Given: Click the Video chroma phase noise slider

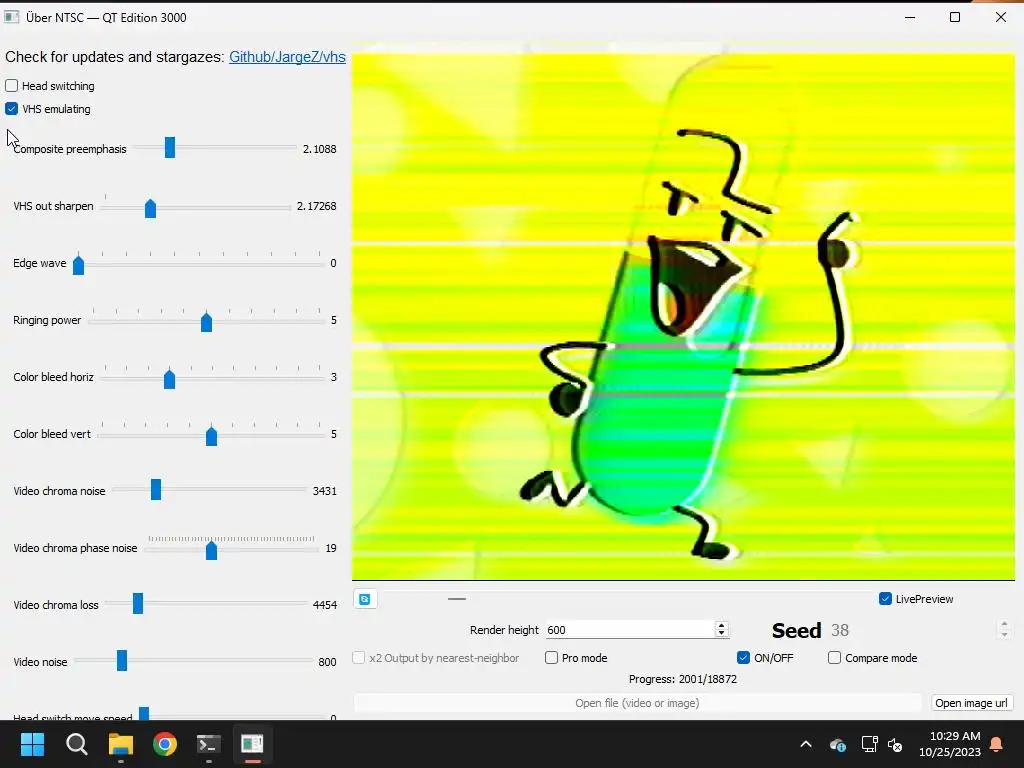Looking at the screenshot, I should pyautogui.click(x=232, y=549).
